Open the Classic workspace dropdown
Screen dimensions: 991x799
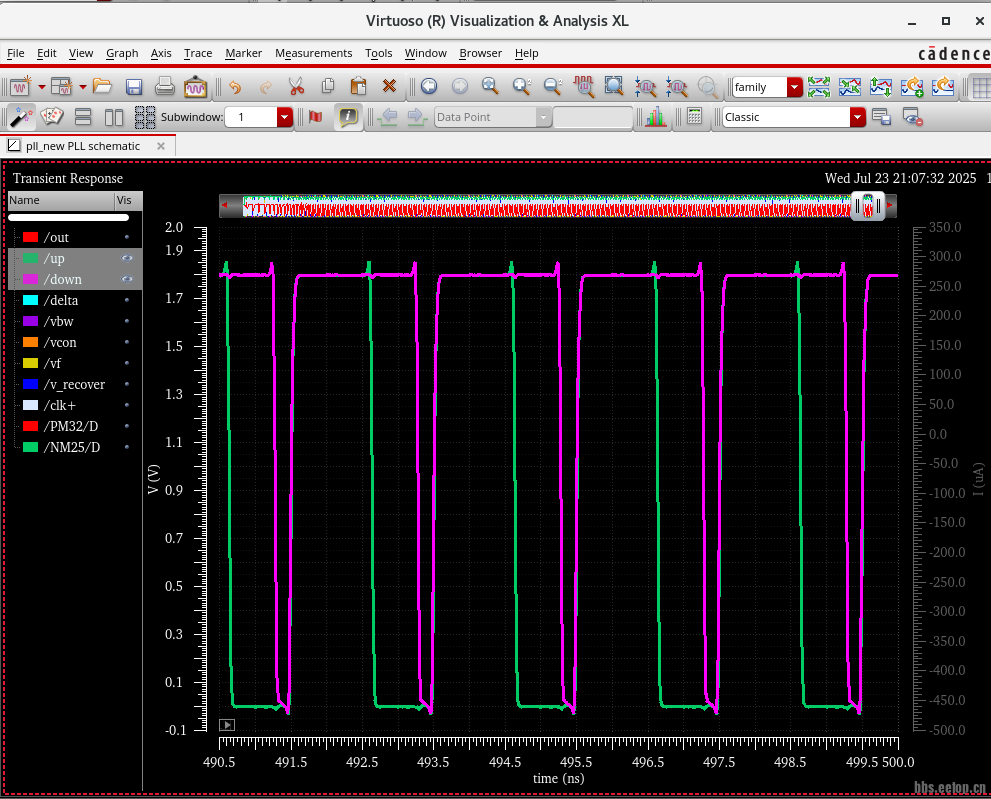857,117
